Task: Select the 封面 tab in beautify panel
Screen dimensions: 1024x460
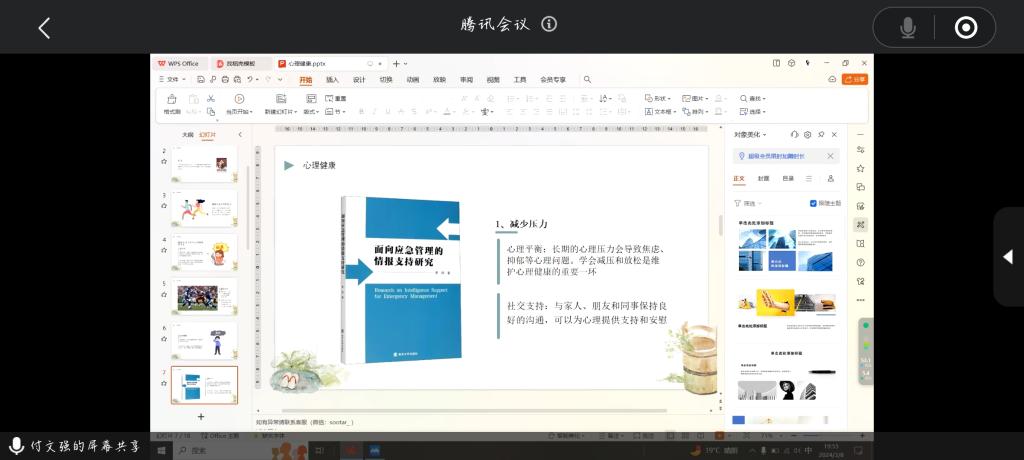Action: tap(763, 179)
